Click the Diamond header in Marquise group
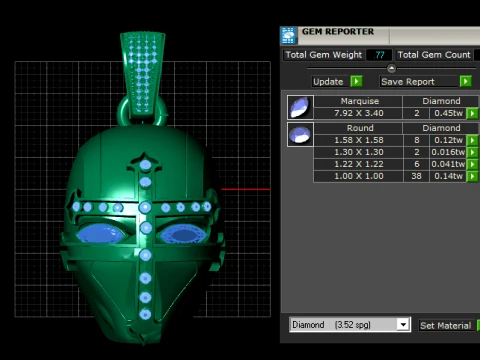Image resolution: width=480 pixels, height=360 pixels. pyautogui.click(x=441, y=101)
